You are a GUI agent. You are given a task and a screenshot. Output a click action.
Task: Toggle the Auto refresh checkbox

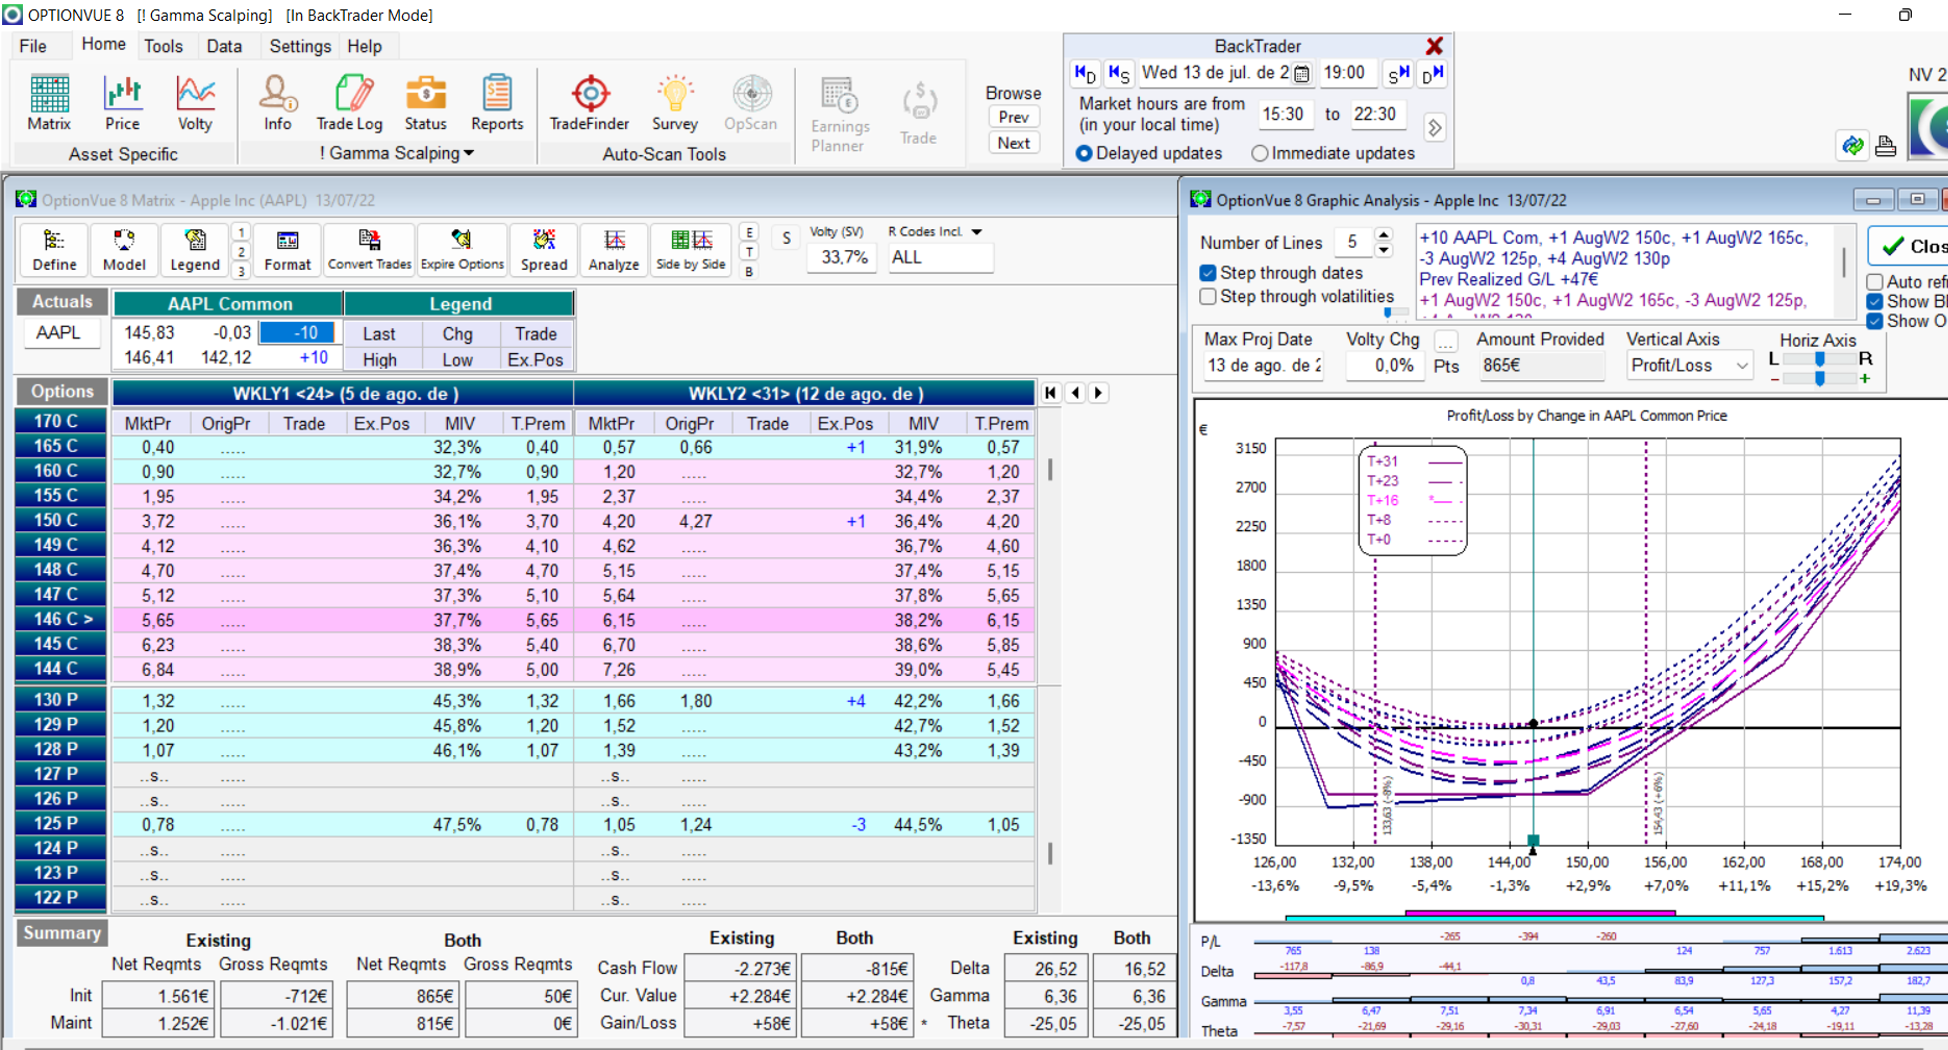pyautogui.click(x=1875, y=282)
